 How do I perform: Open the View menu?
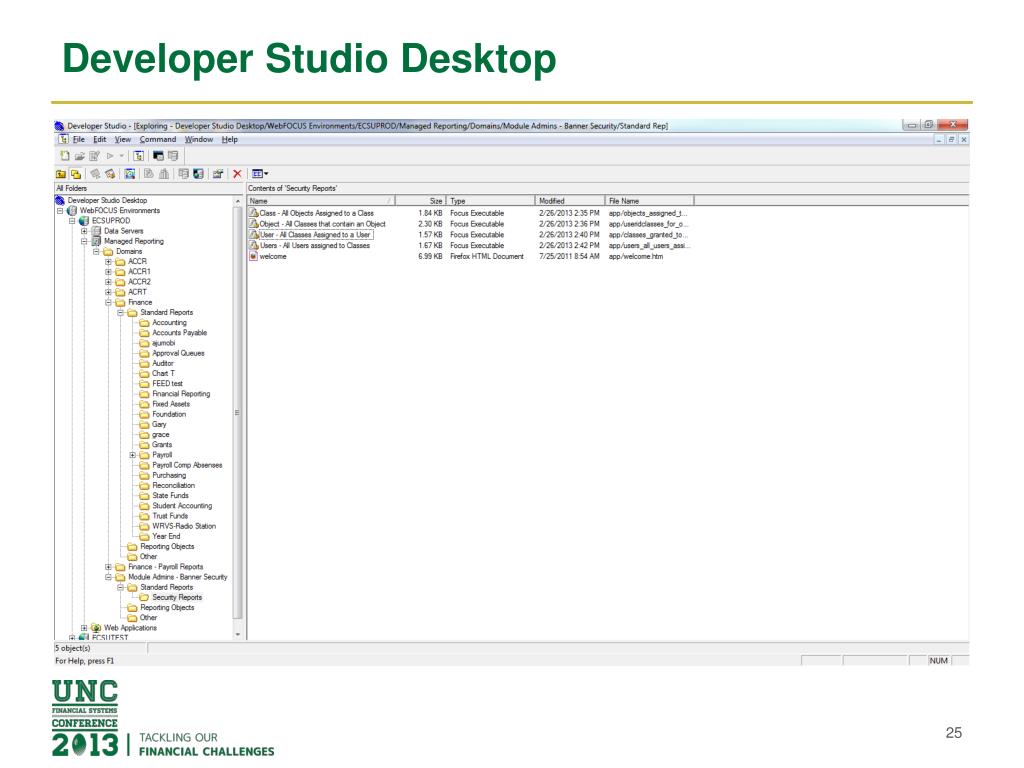[123, 140]
